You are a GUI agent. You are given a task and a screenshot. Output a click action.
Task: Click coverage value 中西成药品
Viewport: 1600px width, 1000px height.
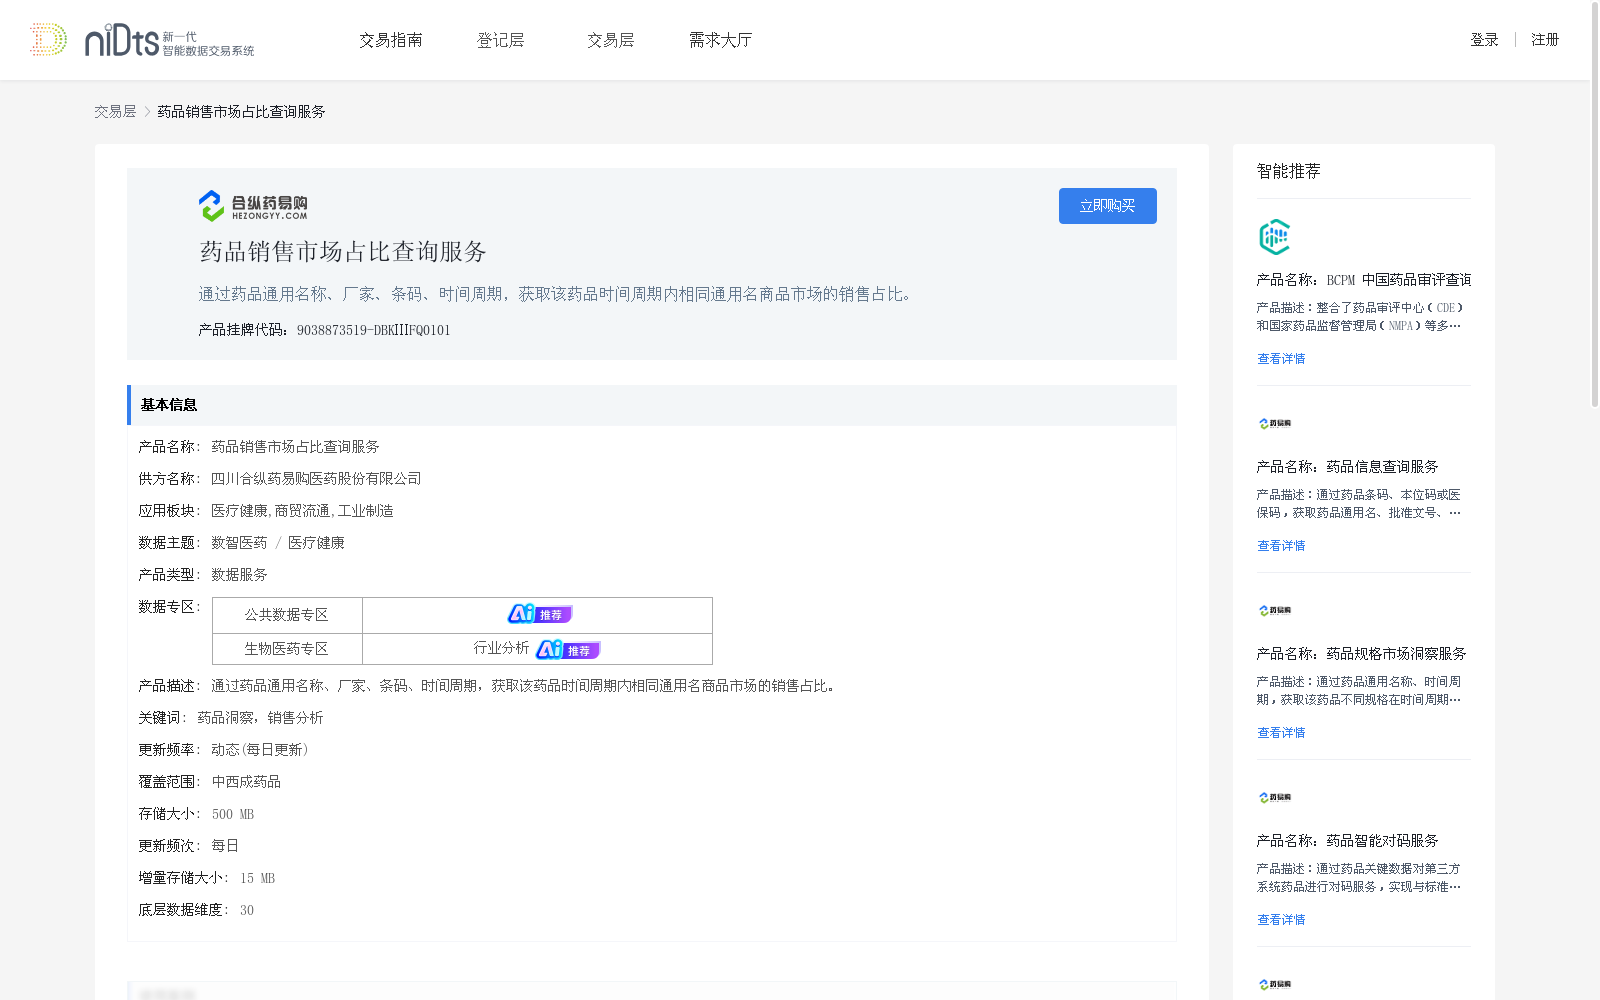246,782
